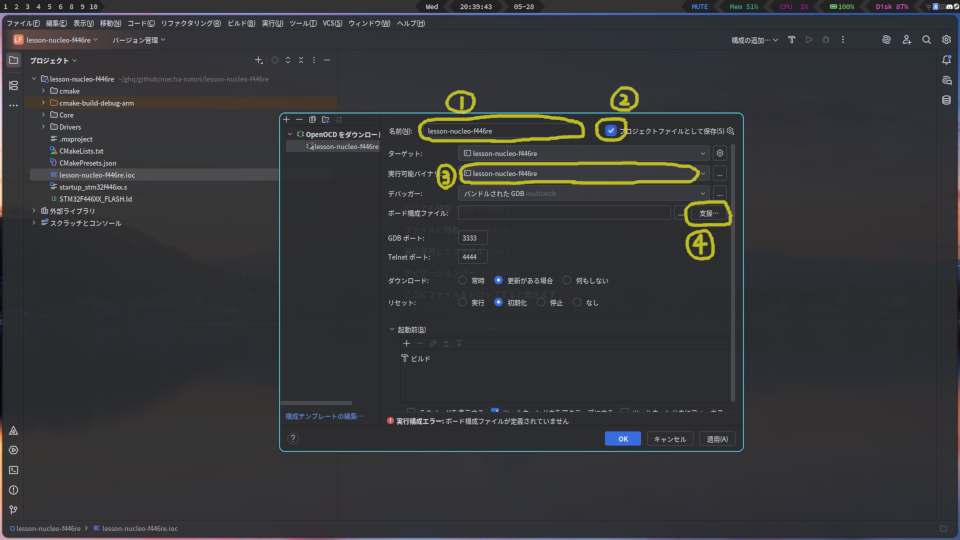Expand the cmake folder in project tree
This screenshot has width=960, height=540.
pyautogui.click(x=43, y=91)
